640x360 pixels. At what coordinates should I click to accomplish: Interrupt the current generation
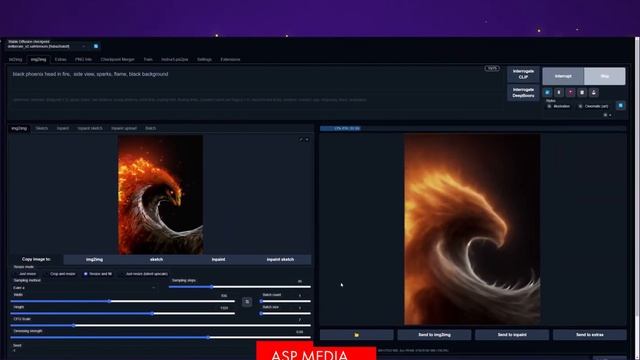(x=563, y=76)
